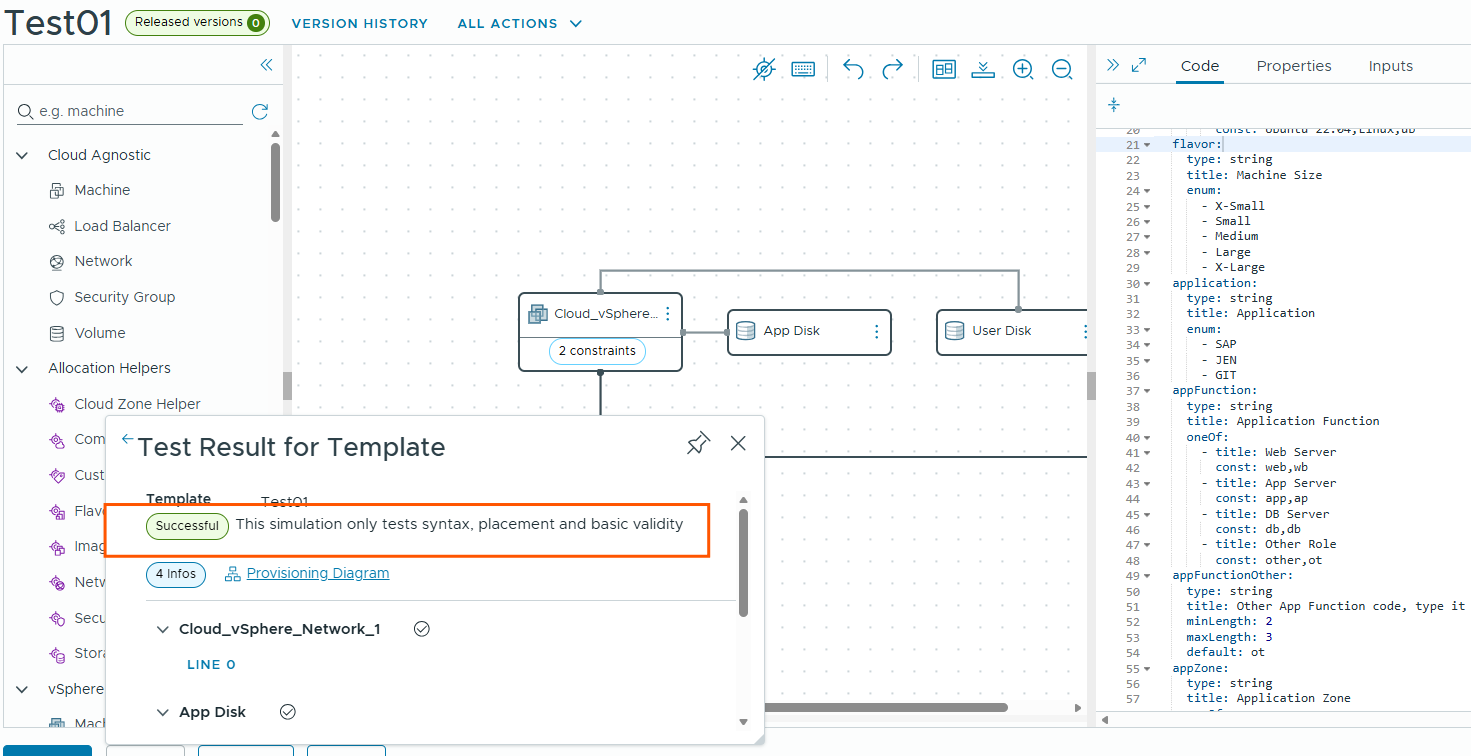Switch to the Inputs tab
1471x756 pixels.
coord(1390,66)
